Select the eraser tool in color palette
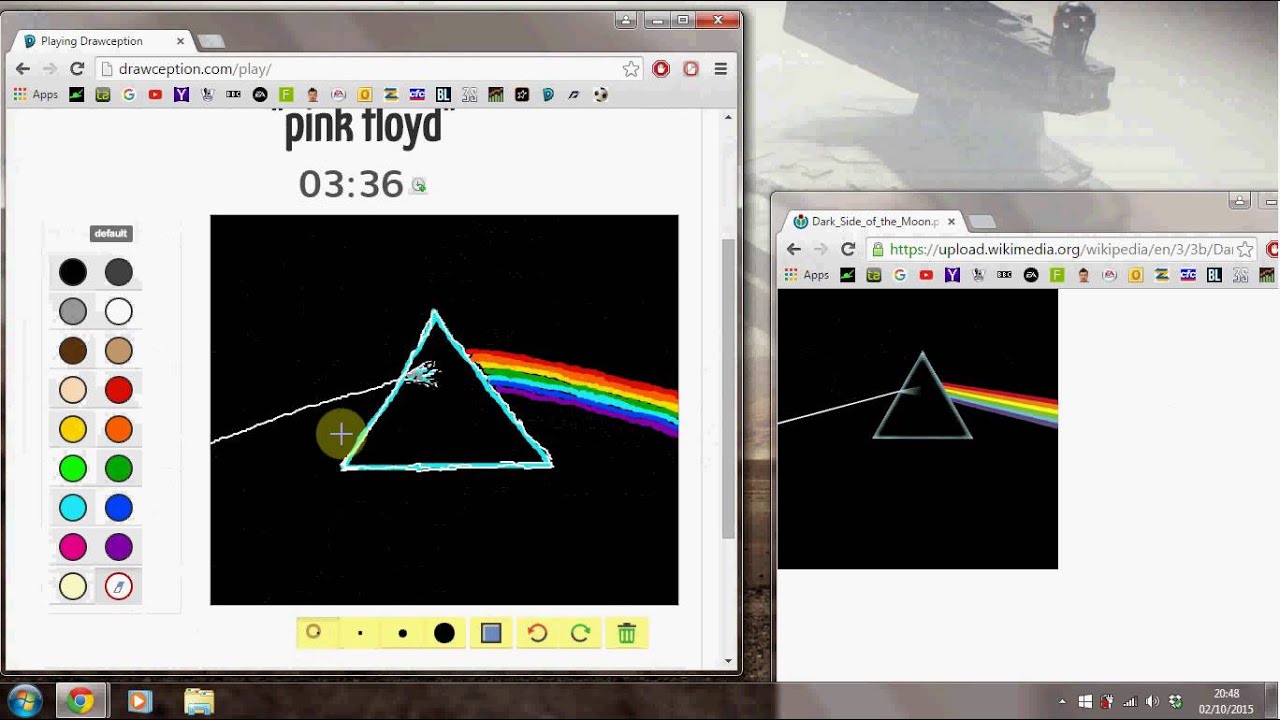This screenshot has height=720, width=1280. point(119,587)
